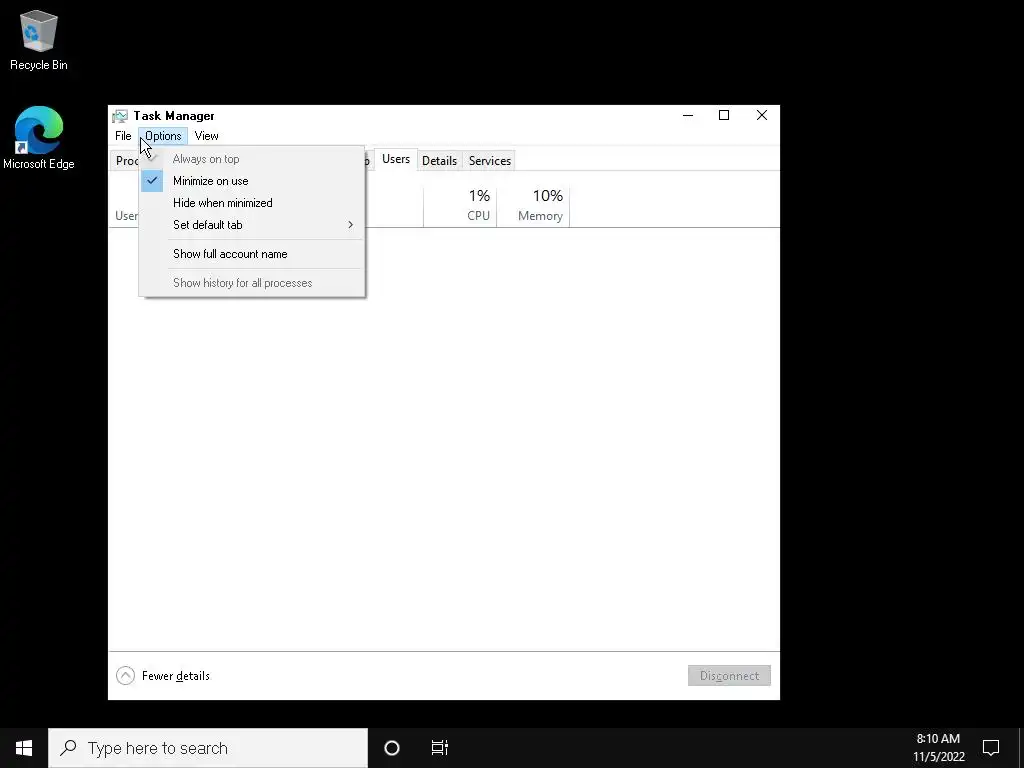Open the View menu
The image size is (1024, 768).
(x=206, y=136)
